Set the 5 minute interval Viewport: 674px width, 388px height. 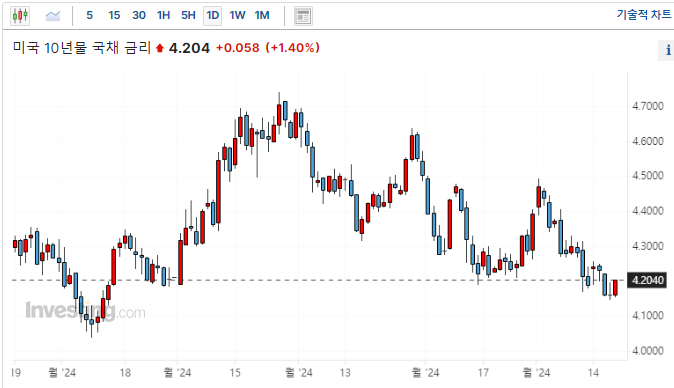click(89, 15)
